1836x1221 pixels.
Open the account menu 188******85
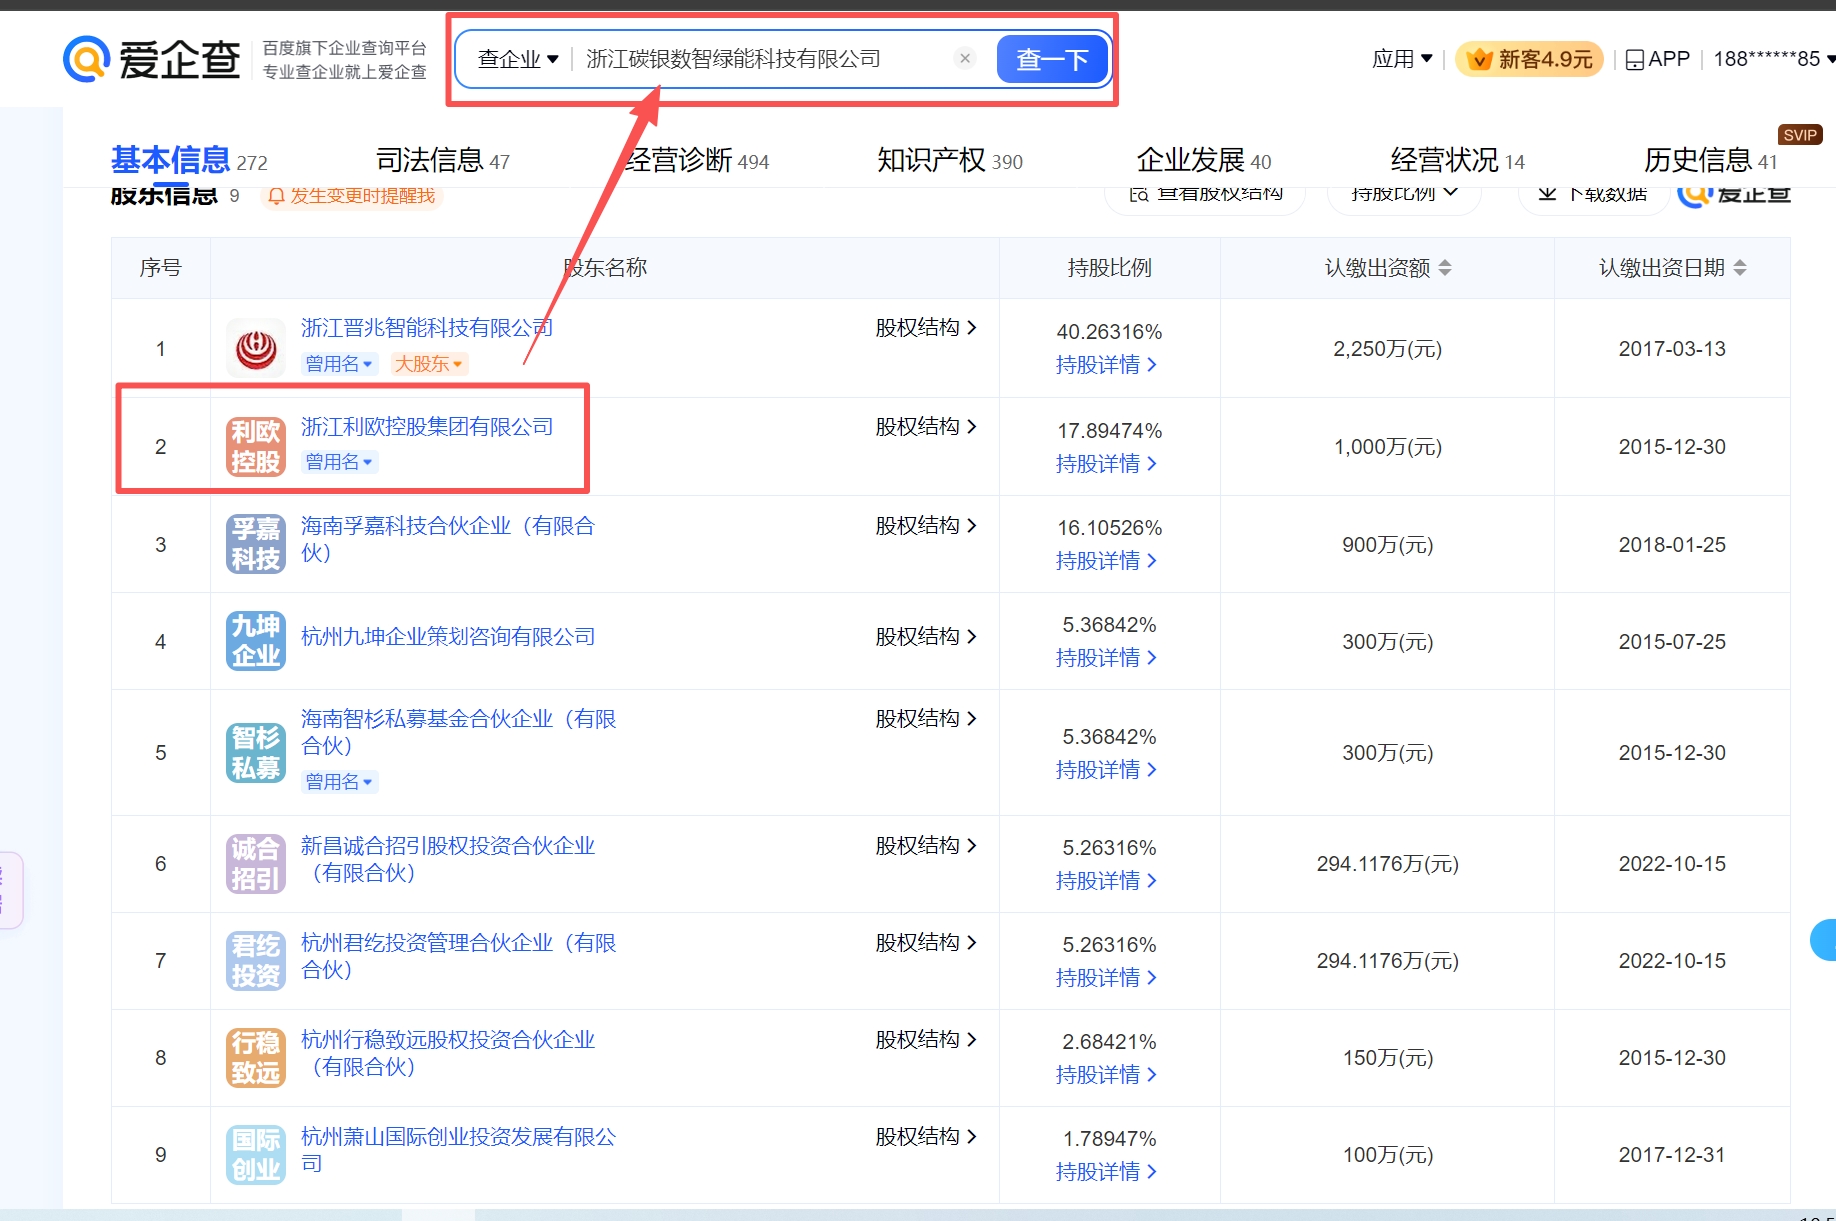tap(1774, 59)
